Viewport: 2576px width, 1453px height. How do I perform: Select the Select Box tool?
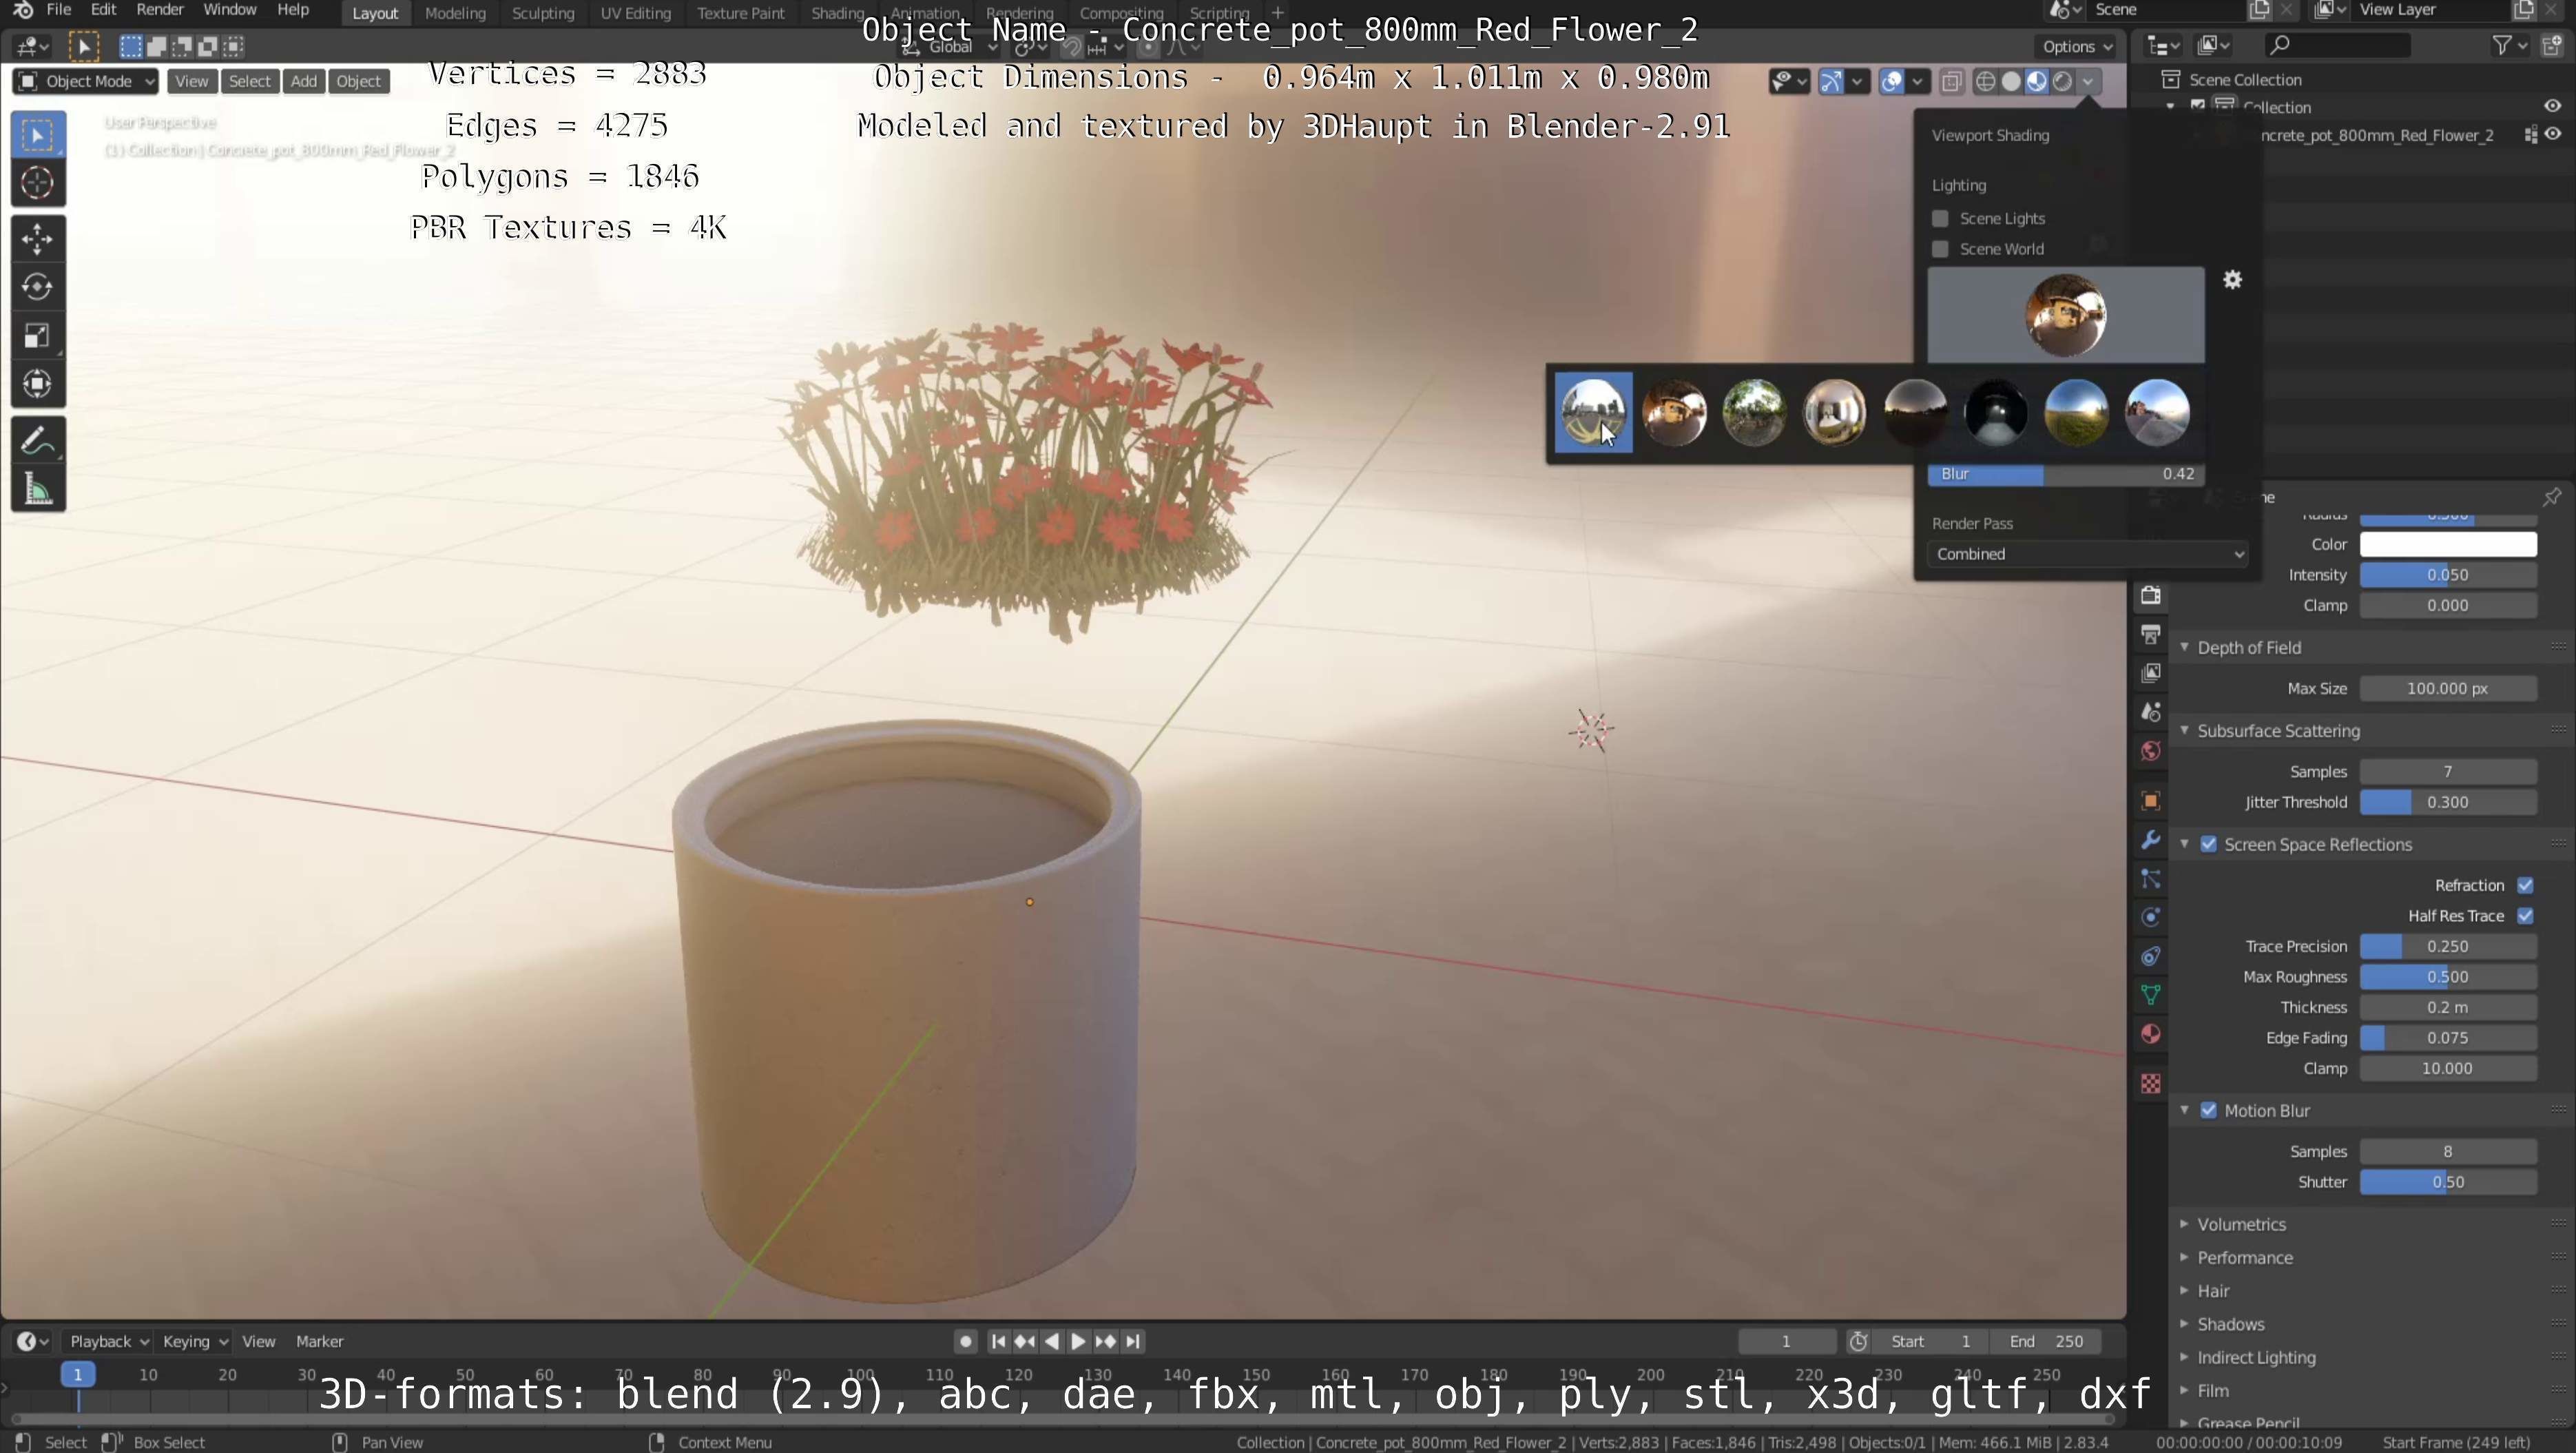point(38,135)
